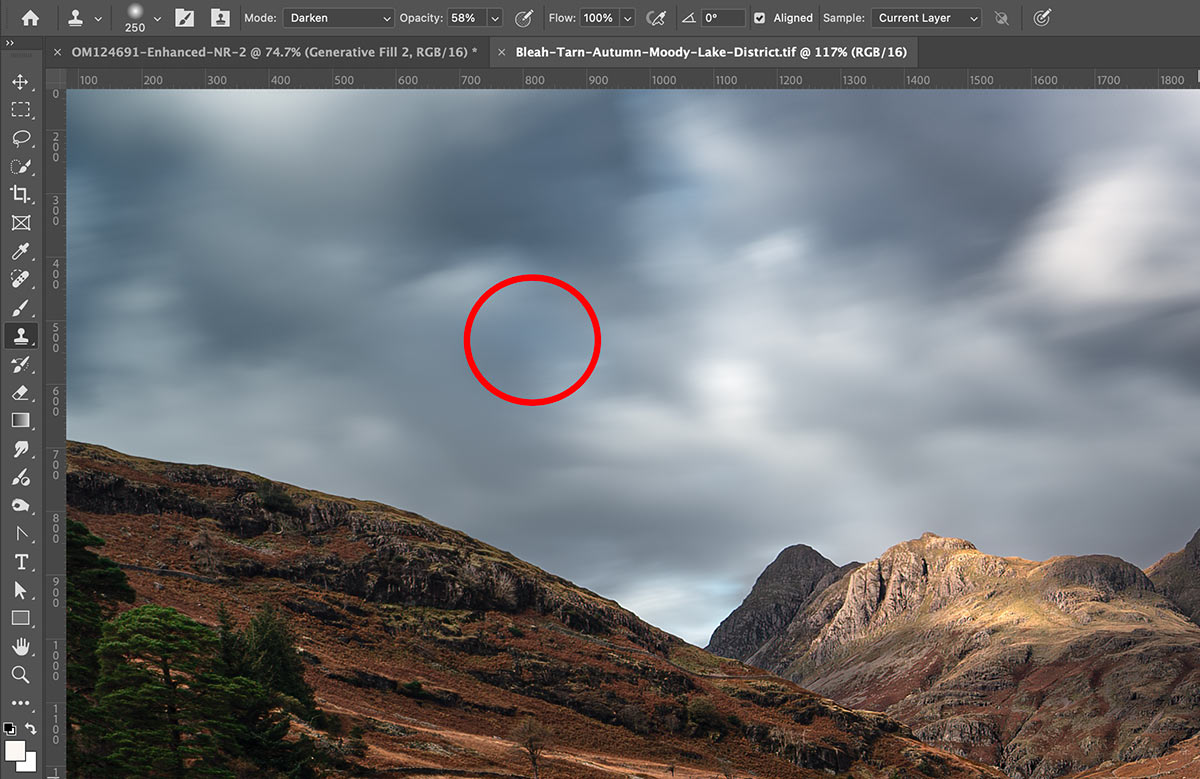Open the Mode dropdown set to Darken
This screenshot has width=1200, height=779.
338,18
